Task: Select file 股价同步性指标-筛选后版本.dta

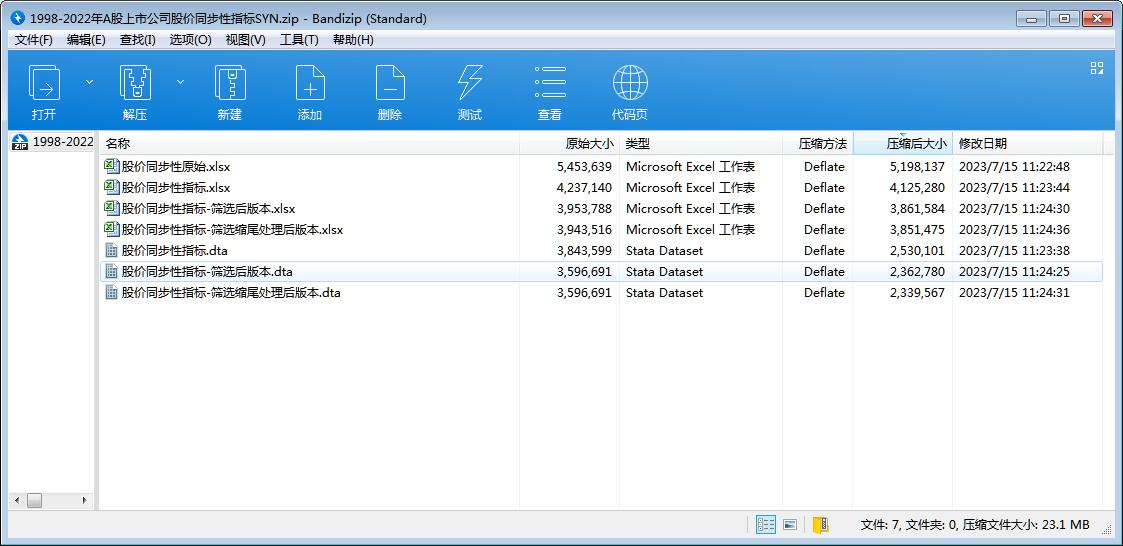Action: point(207,272)
